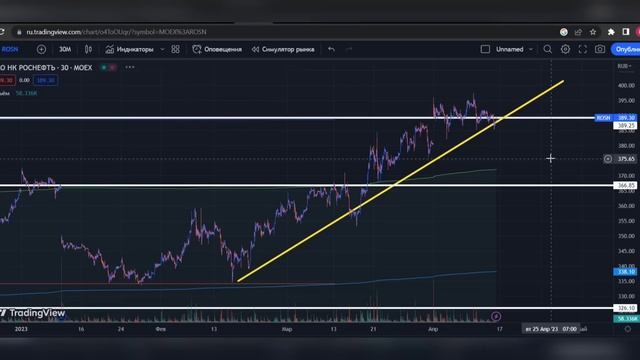Open the layout setup square icon

[x=485, y=49]
